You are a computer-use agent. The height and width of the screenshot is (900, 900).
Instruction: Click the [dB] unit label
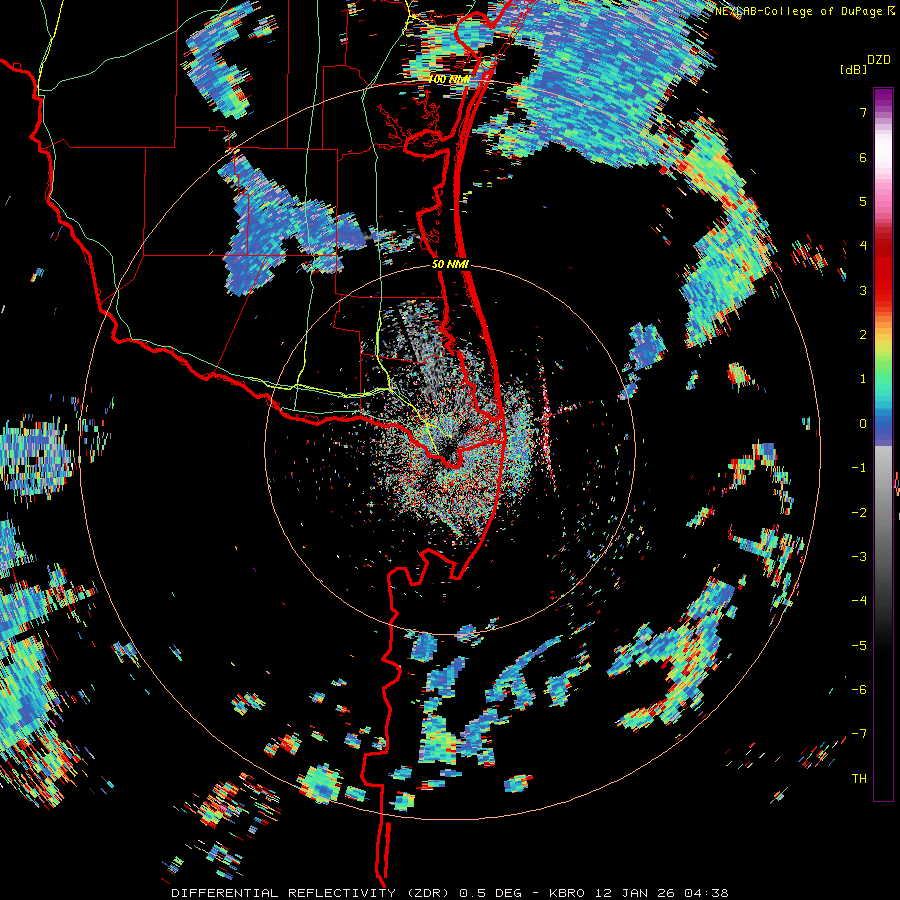tap(853, 69)
